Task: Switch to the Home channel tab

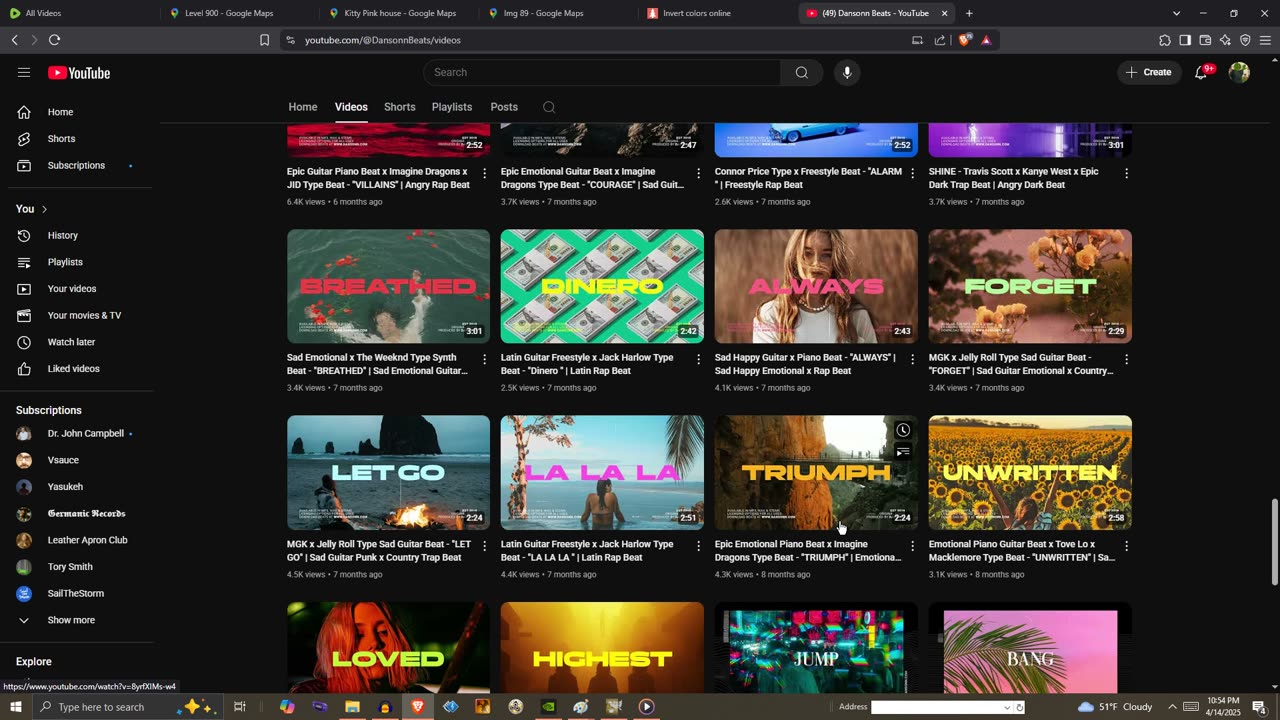Action: (303, 107)
